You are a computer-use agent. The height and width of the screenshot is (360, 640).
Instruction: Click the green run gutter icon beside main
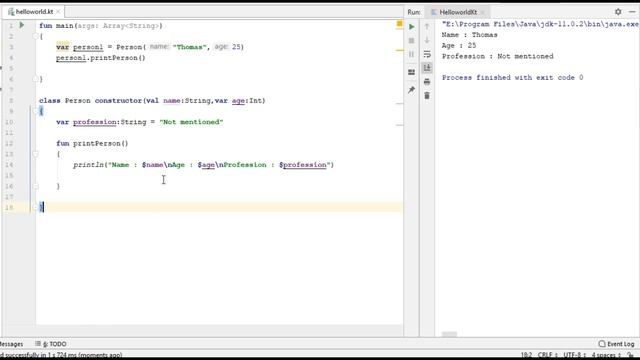[22, 25]
